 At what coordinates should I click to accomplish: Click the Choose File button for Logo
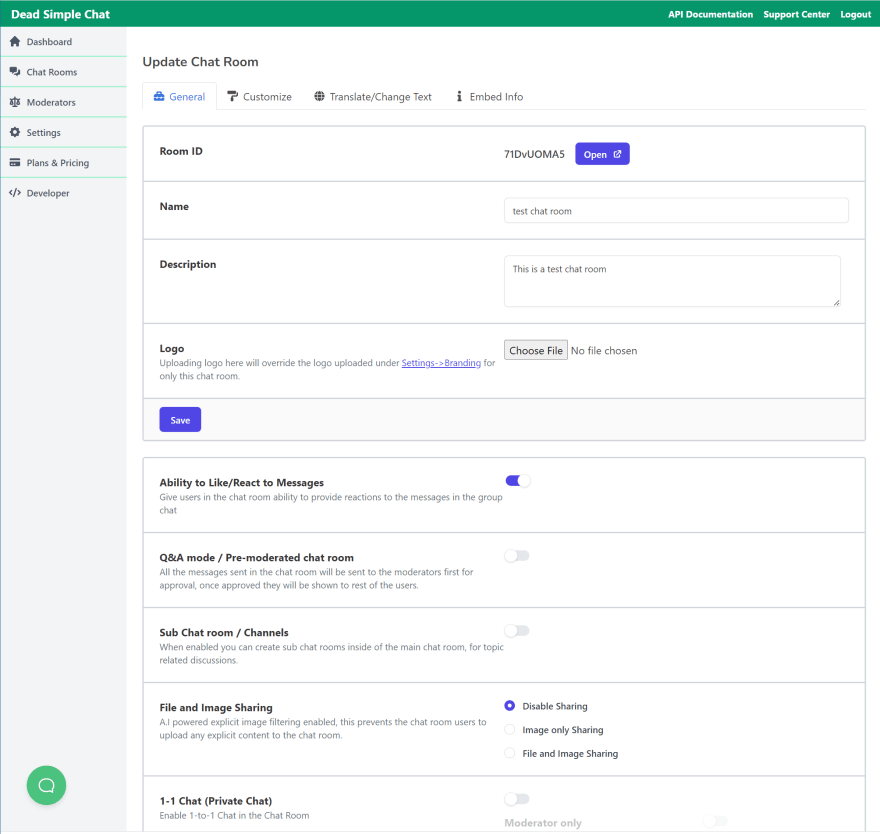536,350
